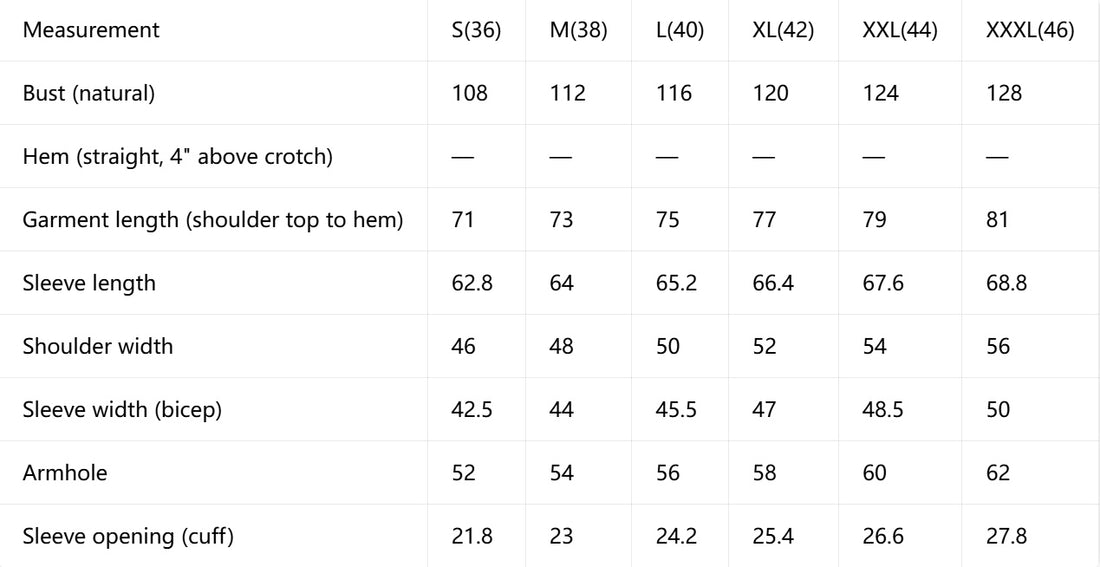Click the Bust (natural) row label
1100x567 pixels.
88,93
